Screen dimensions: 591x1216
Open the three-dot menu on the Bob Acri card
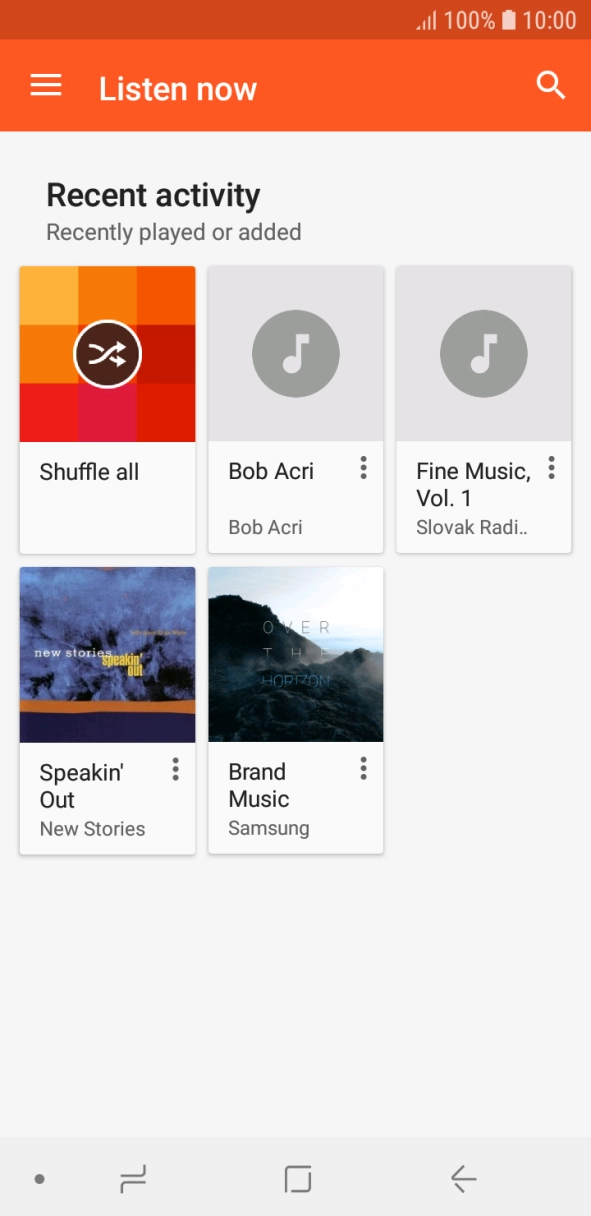363,467
